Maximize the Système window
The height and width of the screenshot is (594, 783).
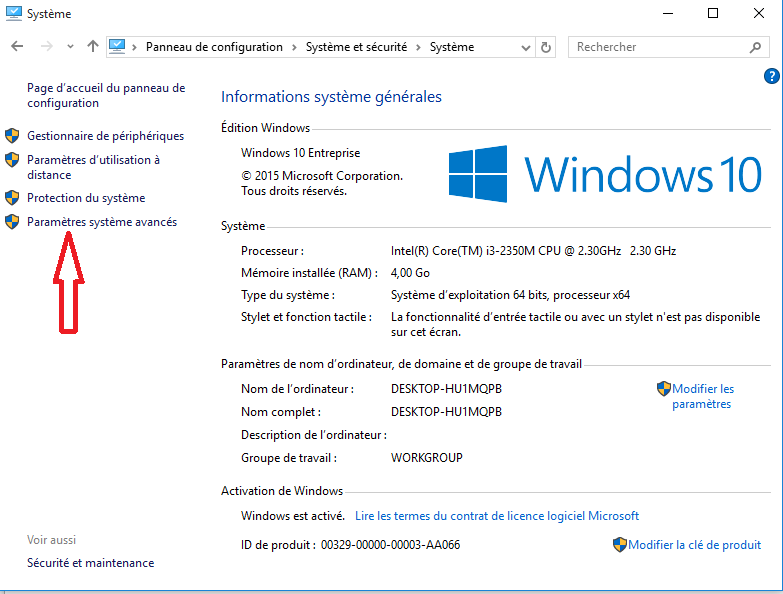(713, 13)
